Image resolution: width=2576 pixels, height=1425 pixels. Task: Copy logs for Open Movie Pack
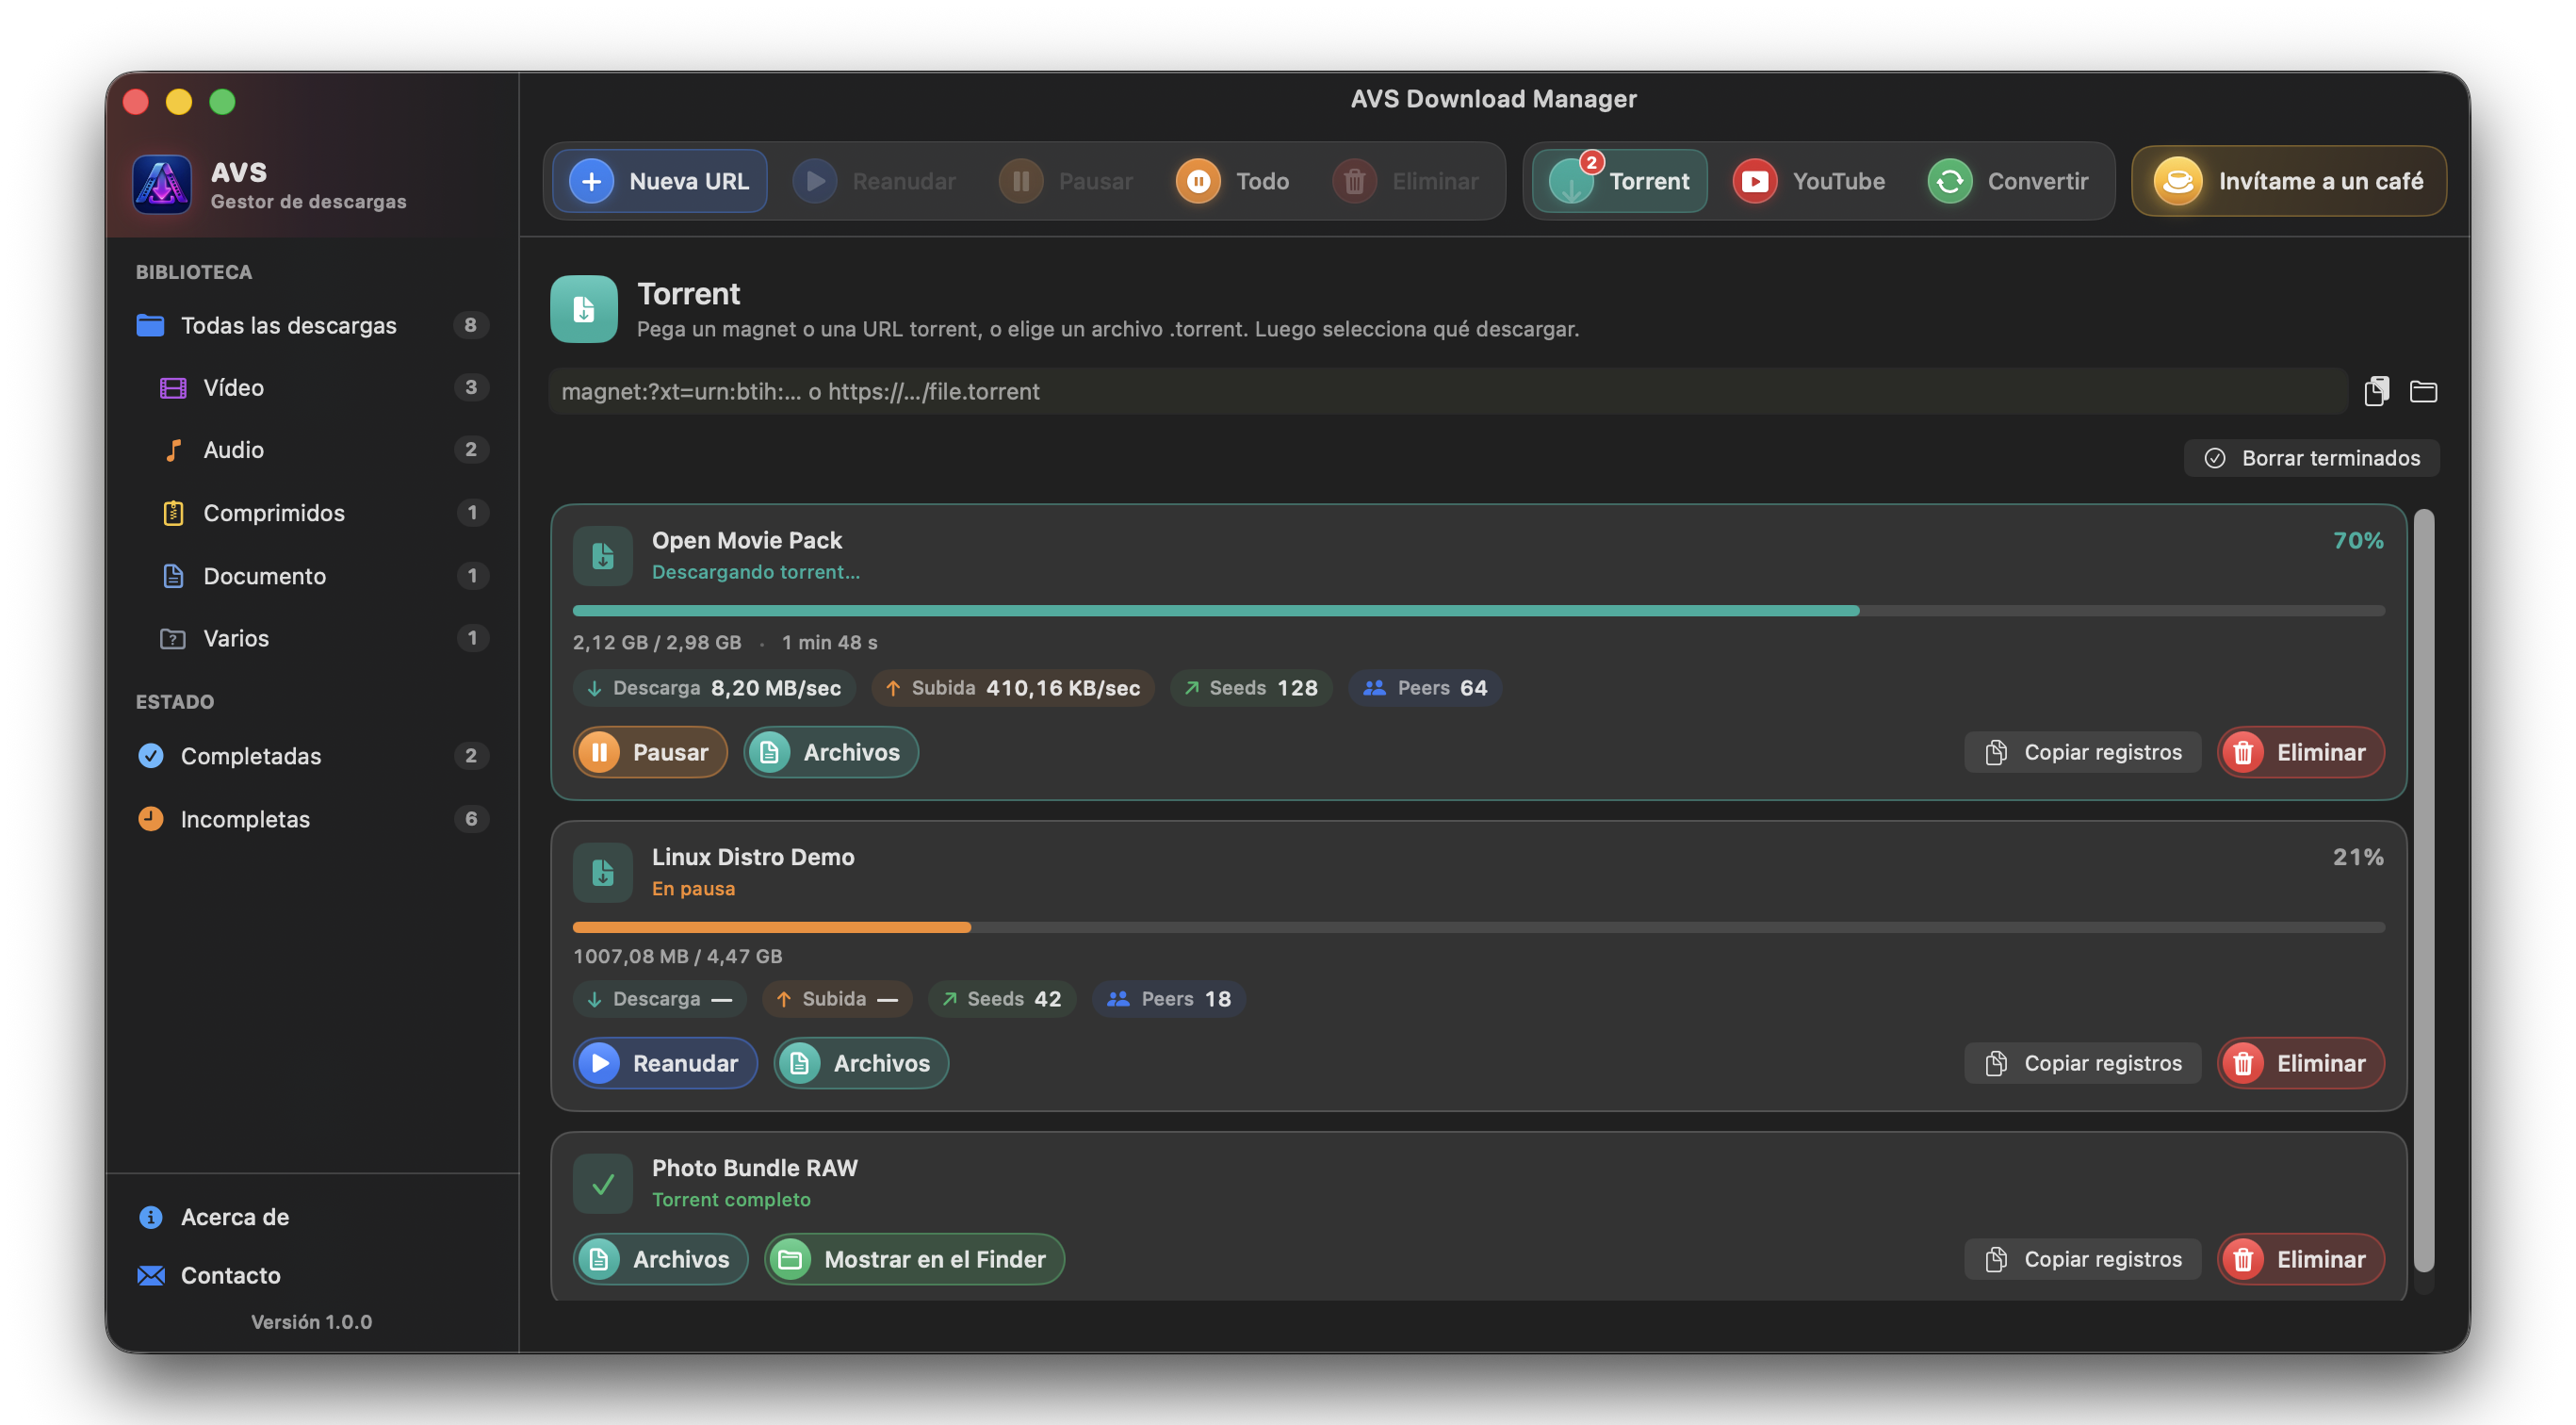[2082, 752]
